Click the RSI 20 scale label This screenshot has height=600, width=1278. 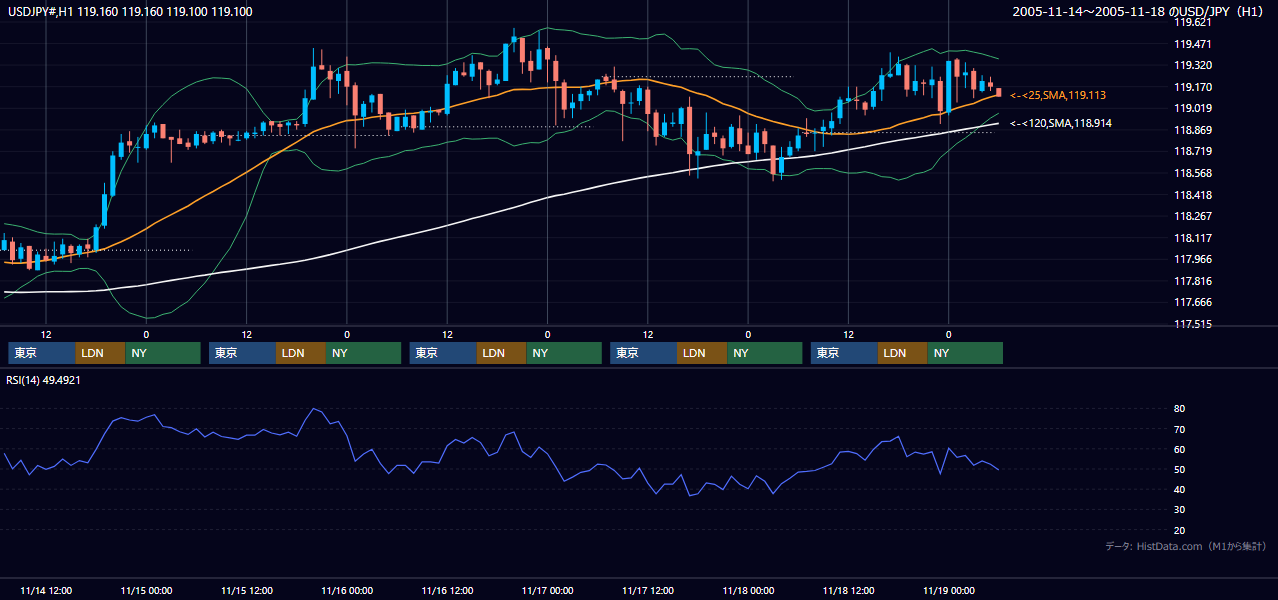pyautogui.click(x=1180, y=530)
